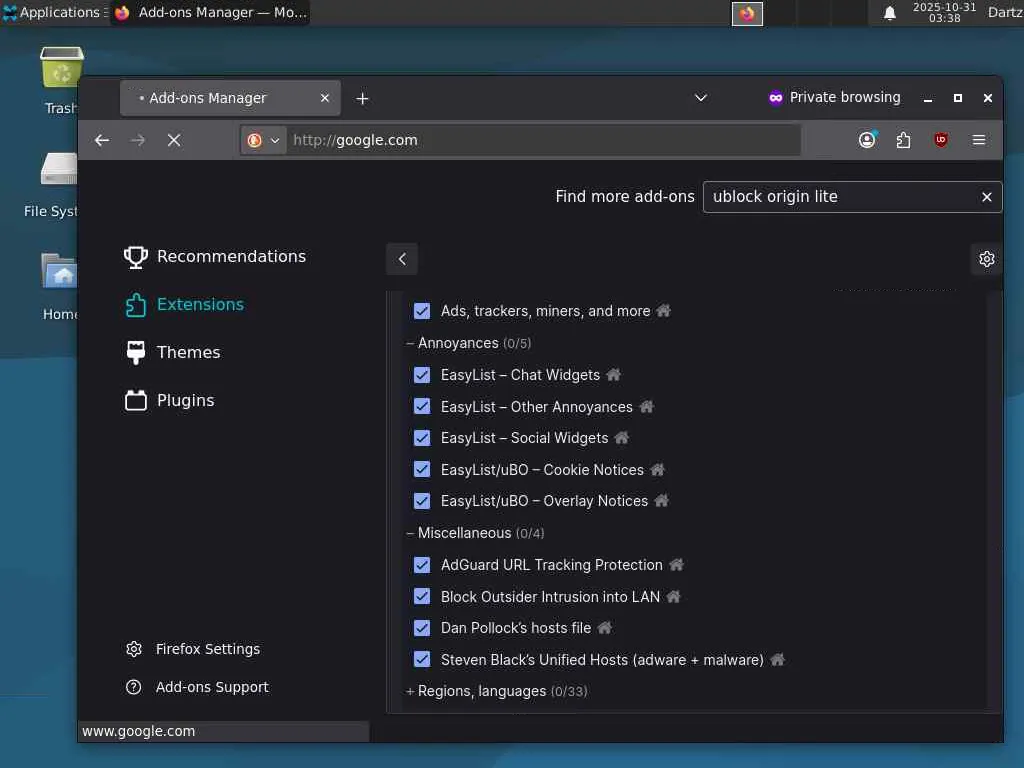The image size is (1024, 768).
Task: Click the Add-ons Manager taskbar button
Action: point(210,12)
